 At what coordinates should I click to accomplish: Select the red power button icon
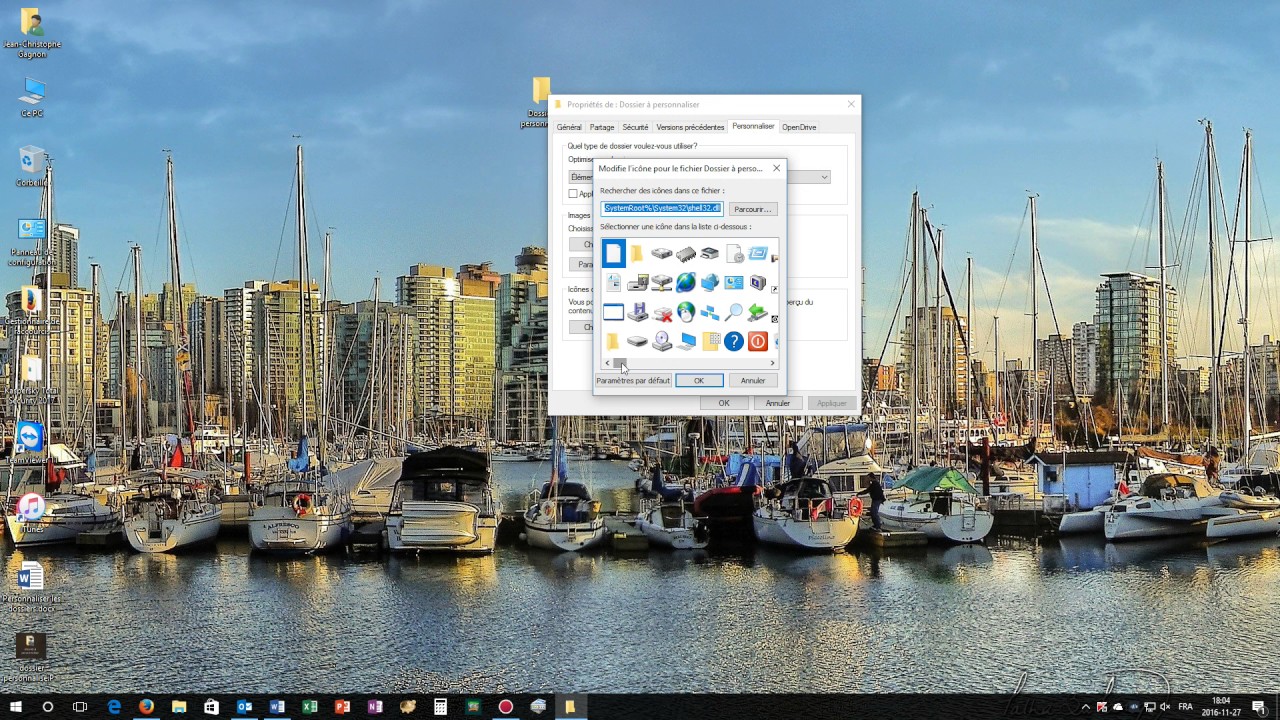tap(758, 342)
